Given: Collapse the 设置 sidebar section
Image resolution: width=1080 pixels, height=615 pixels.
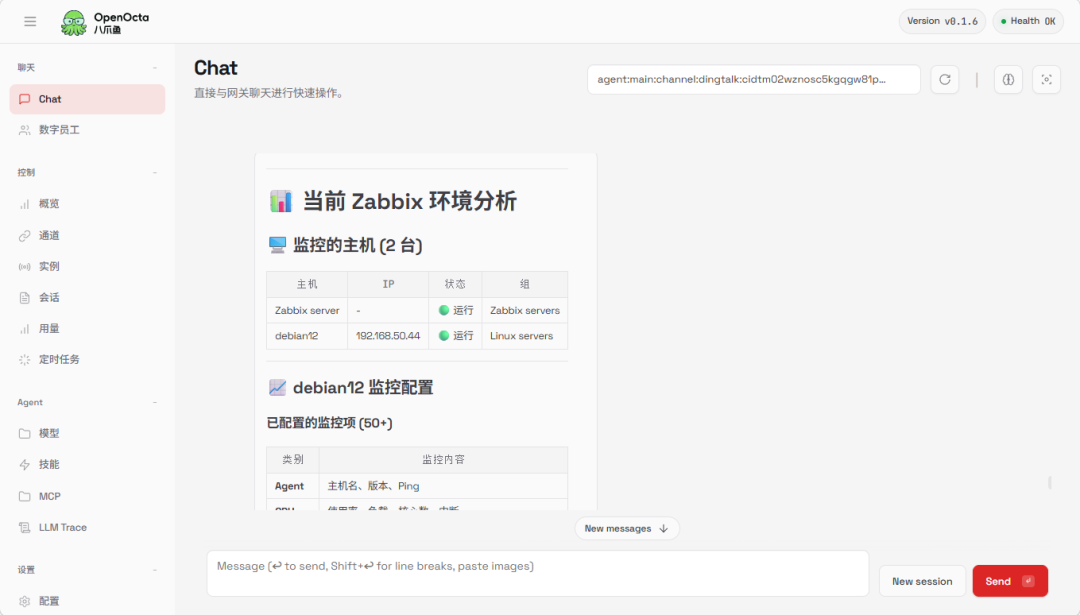Looking at the screenshot, I should coord(155,570).
